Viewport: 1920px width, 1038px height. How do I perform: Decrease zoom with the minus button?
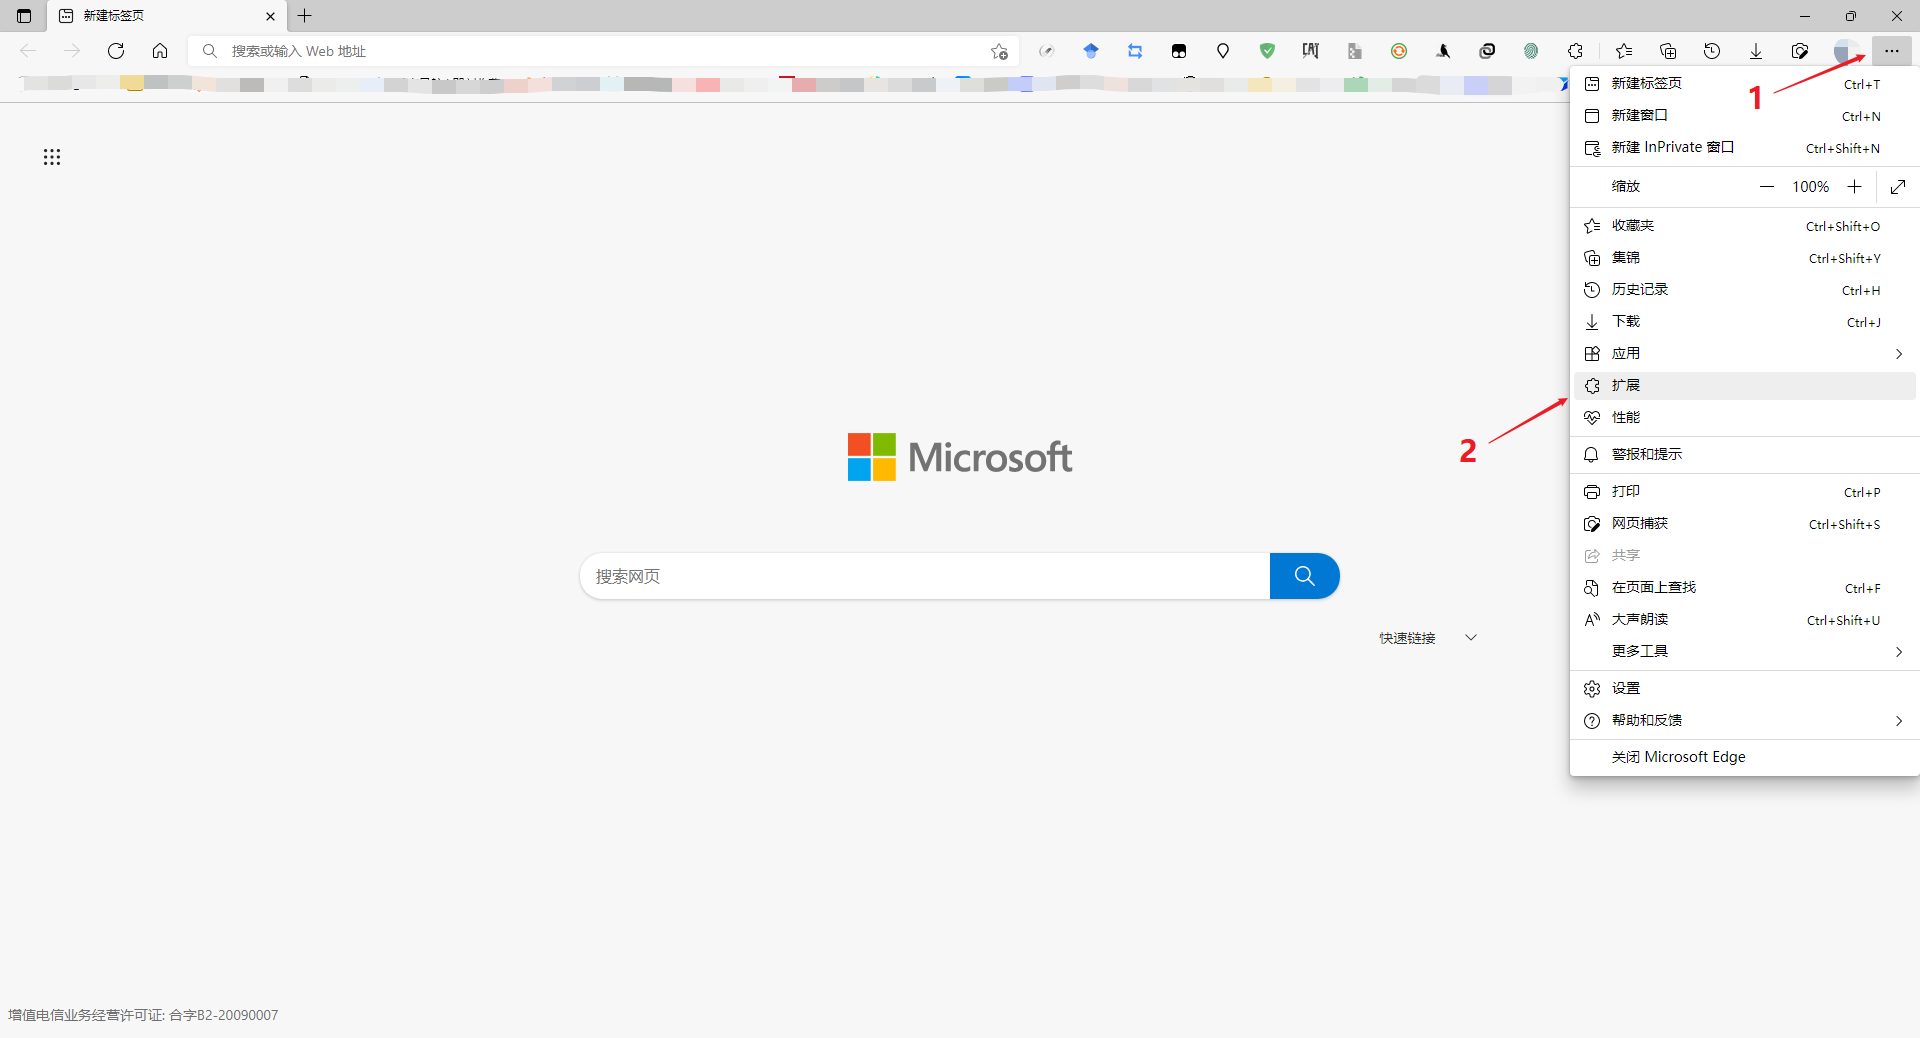point(1767,187)
